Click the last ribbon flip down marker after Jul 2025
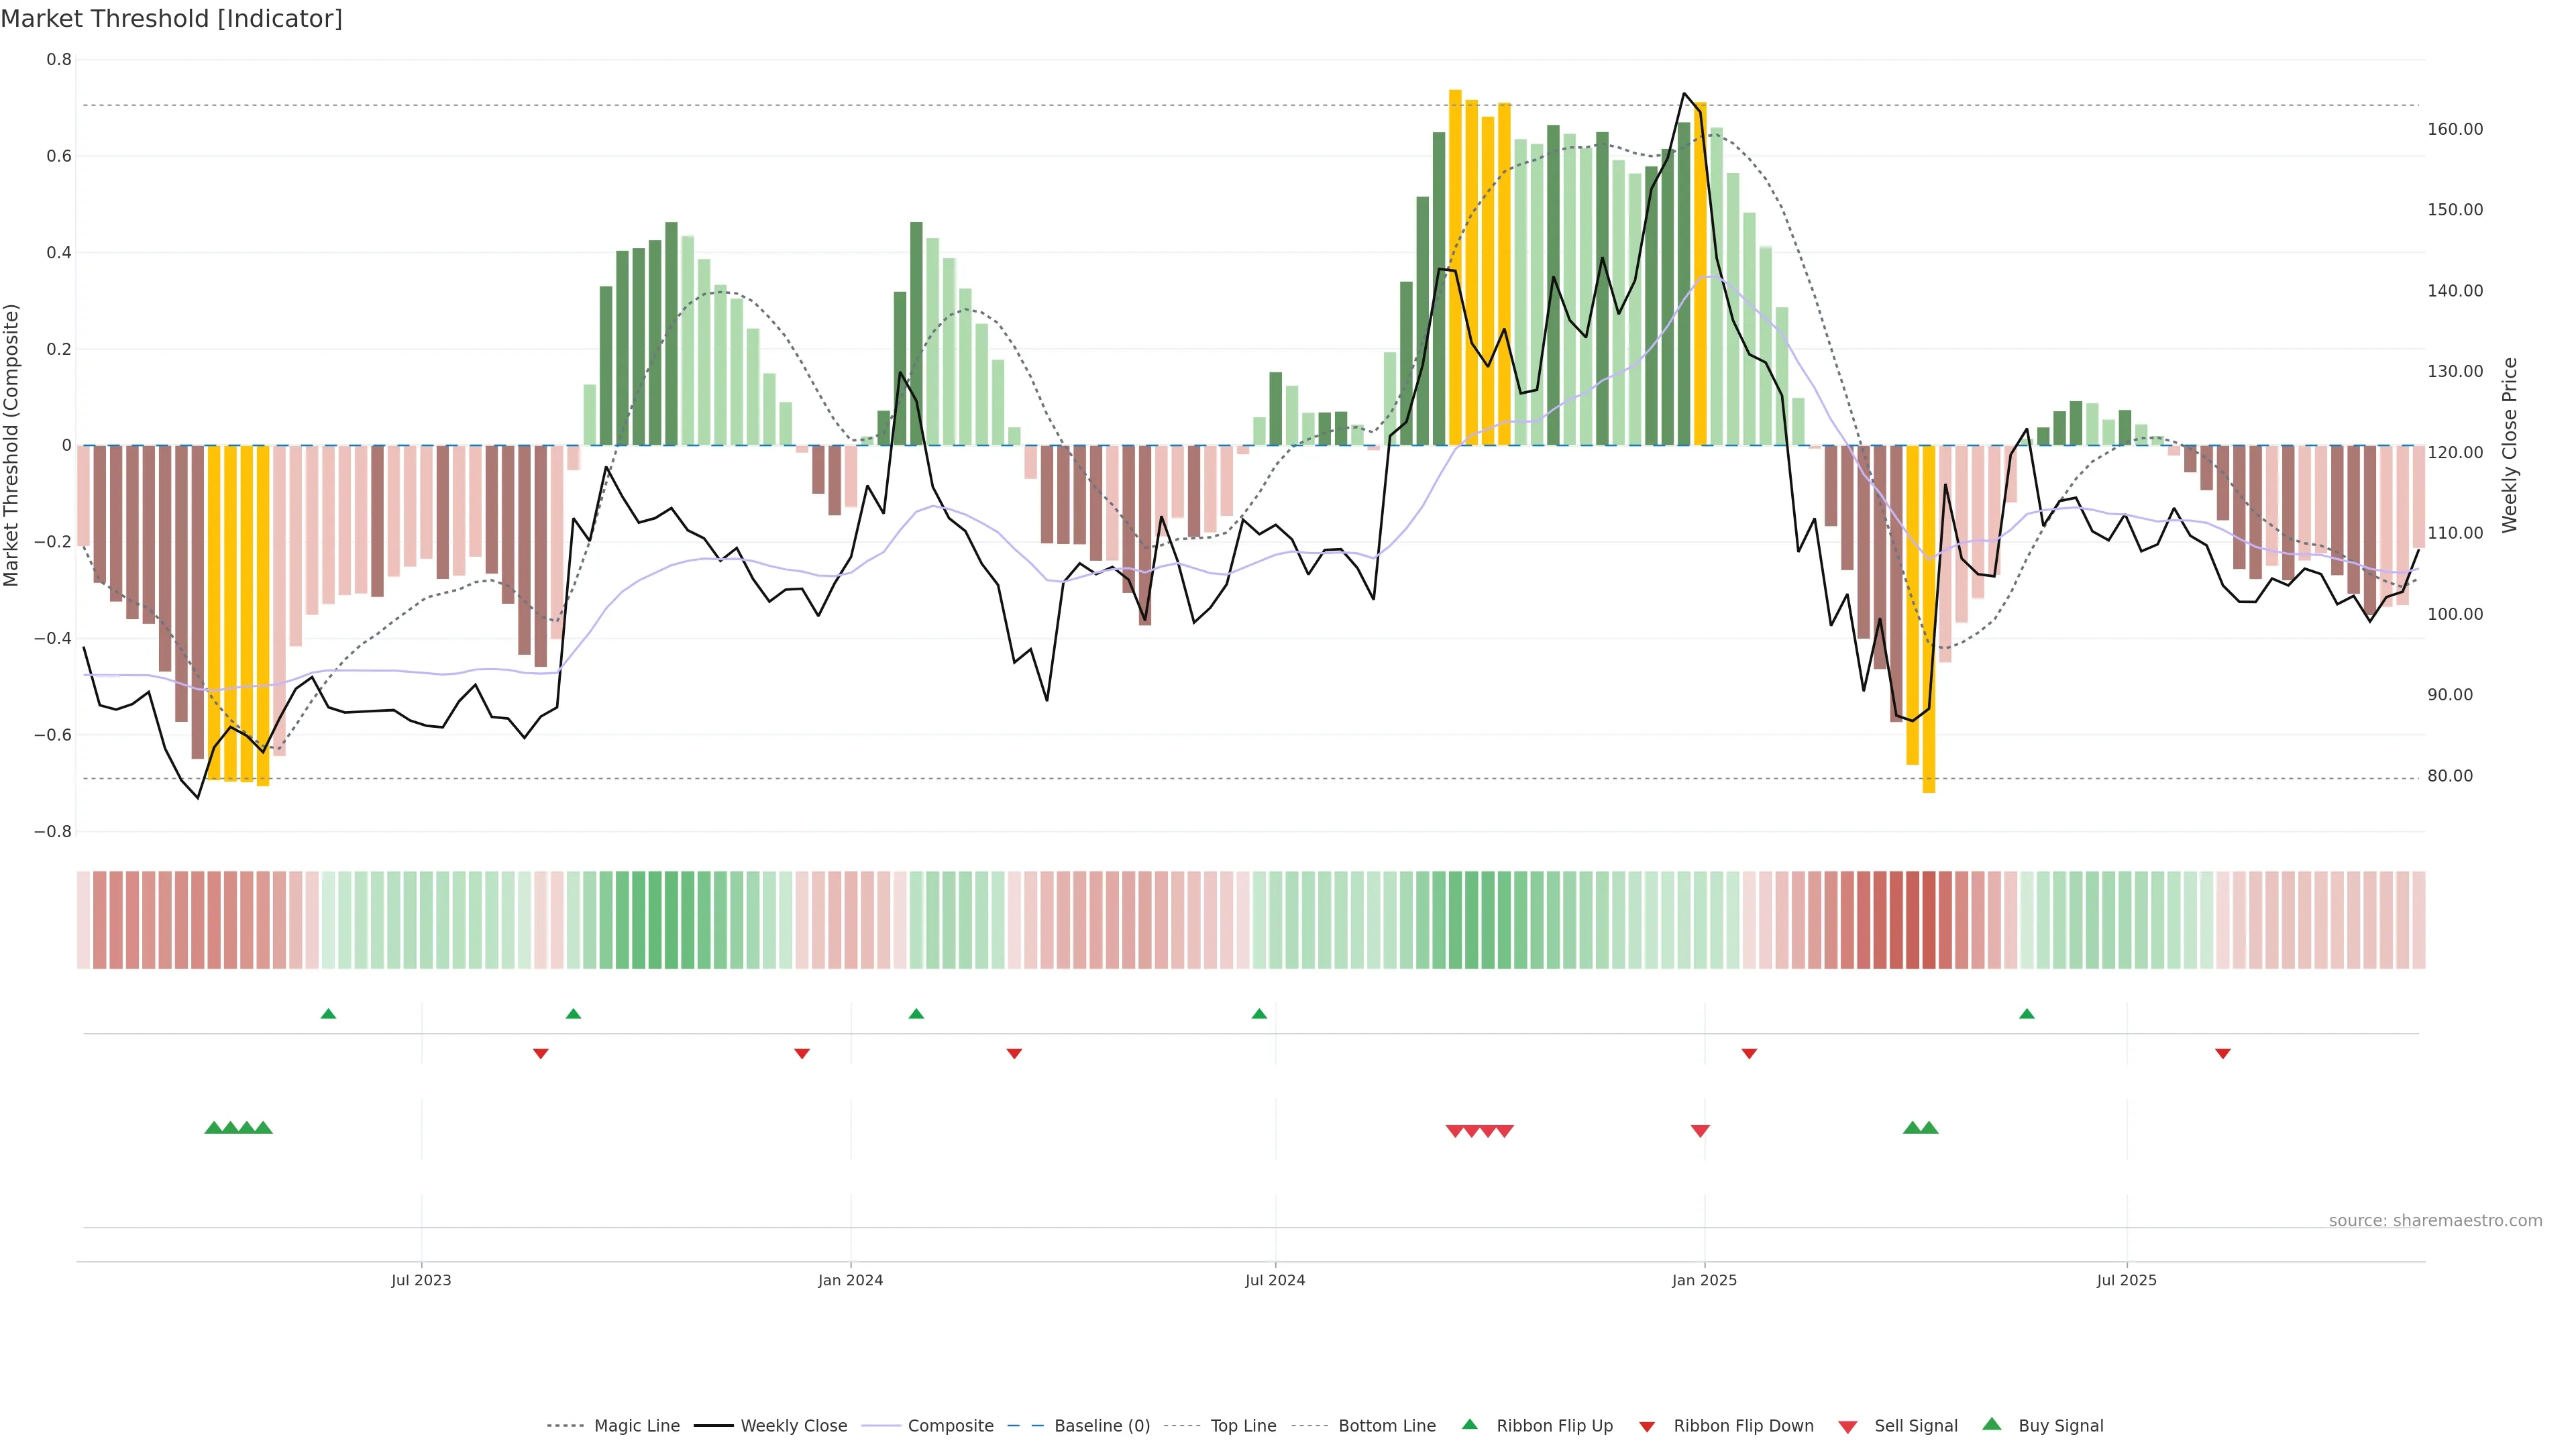Viewport: 2576px width, 1449px height. pos(2223,1053)
